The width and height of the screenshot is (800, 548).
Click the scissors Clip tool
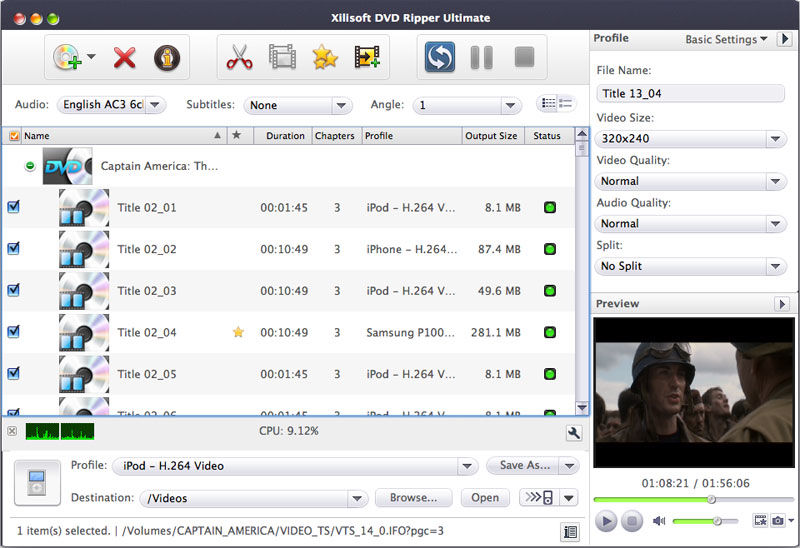[x=239, y=57]
